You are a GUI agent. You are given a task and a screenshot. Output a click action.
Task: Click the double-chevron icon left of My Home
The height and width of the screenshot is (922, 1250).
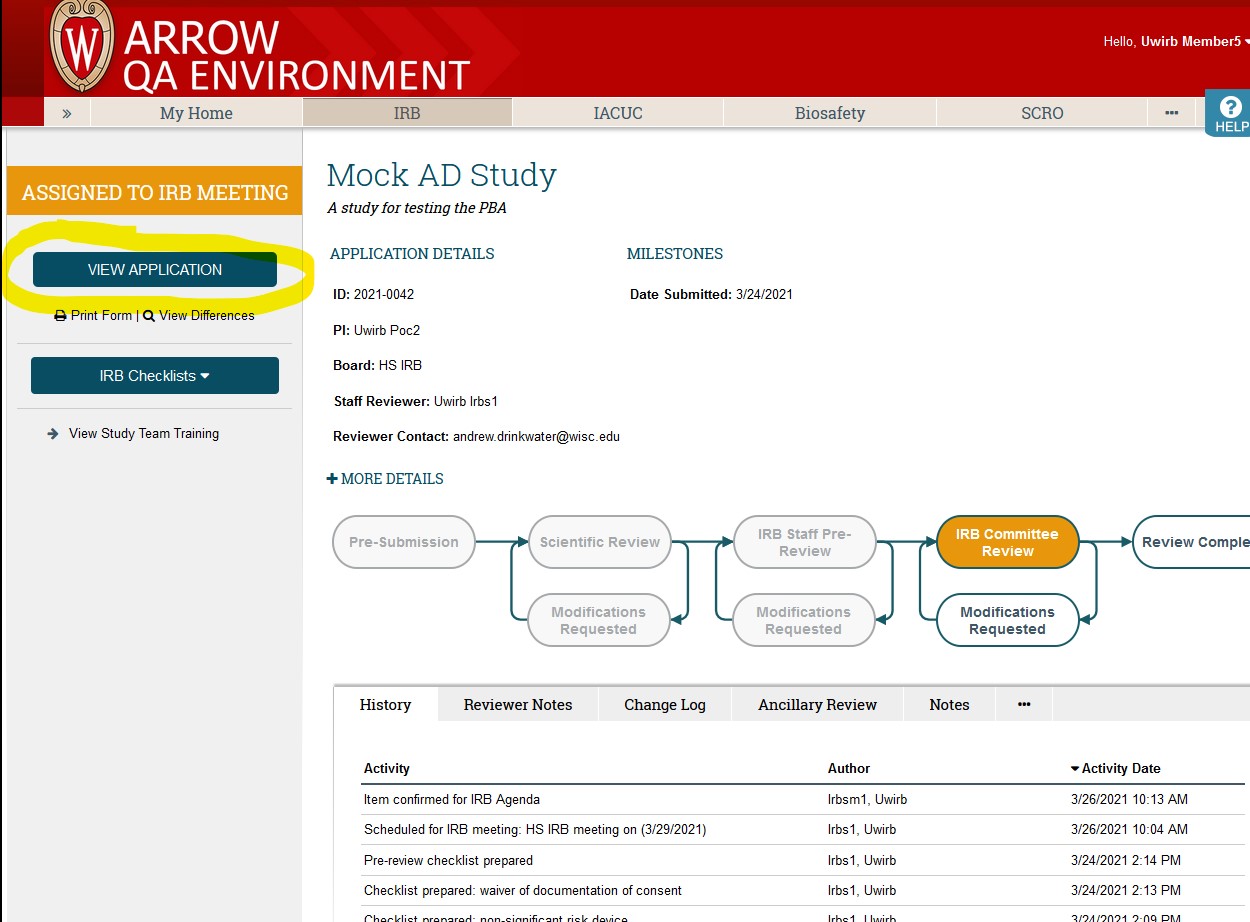coord(64,112)
